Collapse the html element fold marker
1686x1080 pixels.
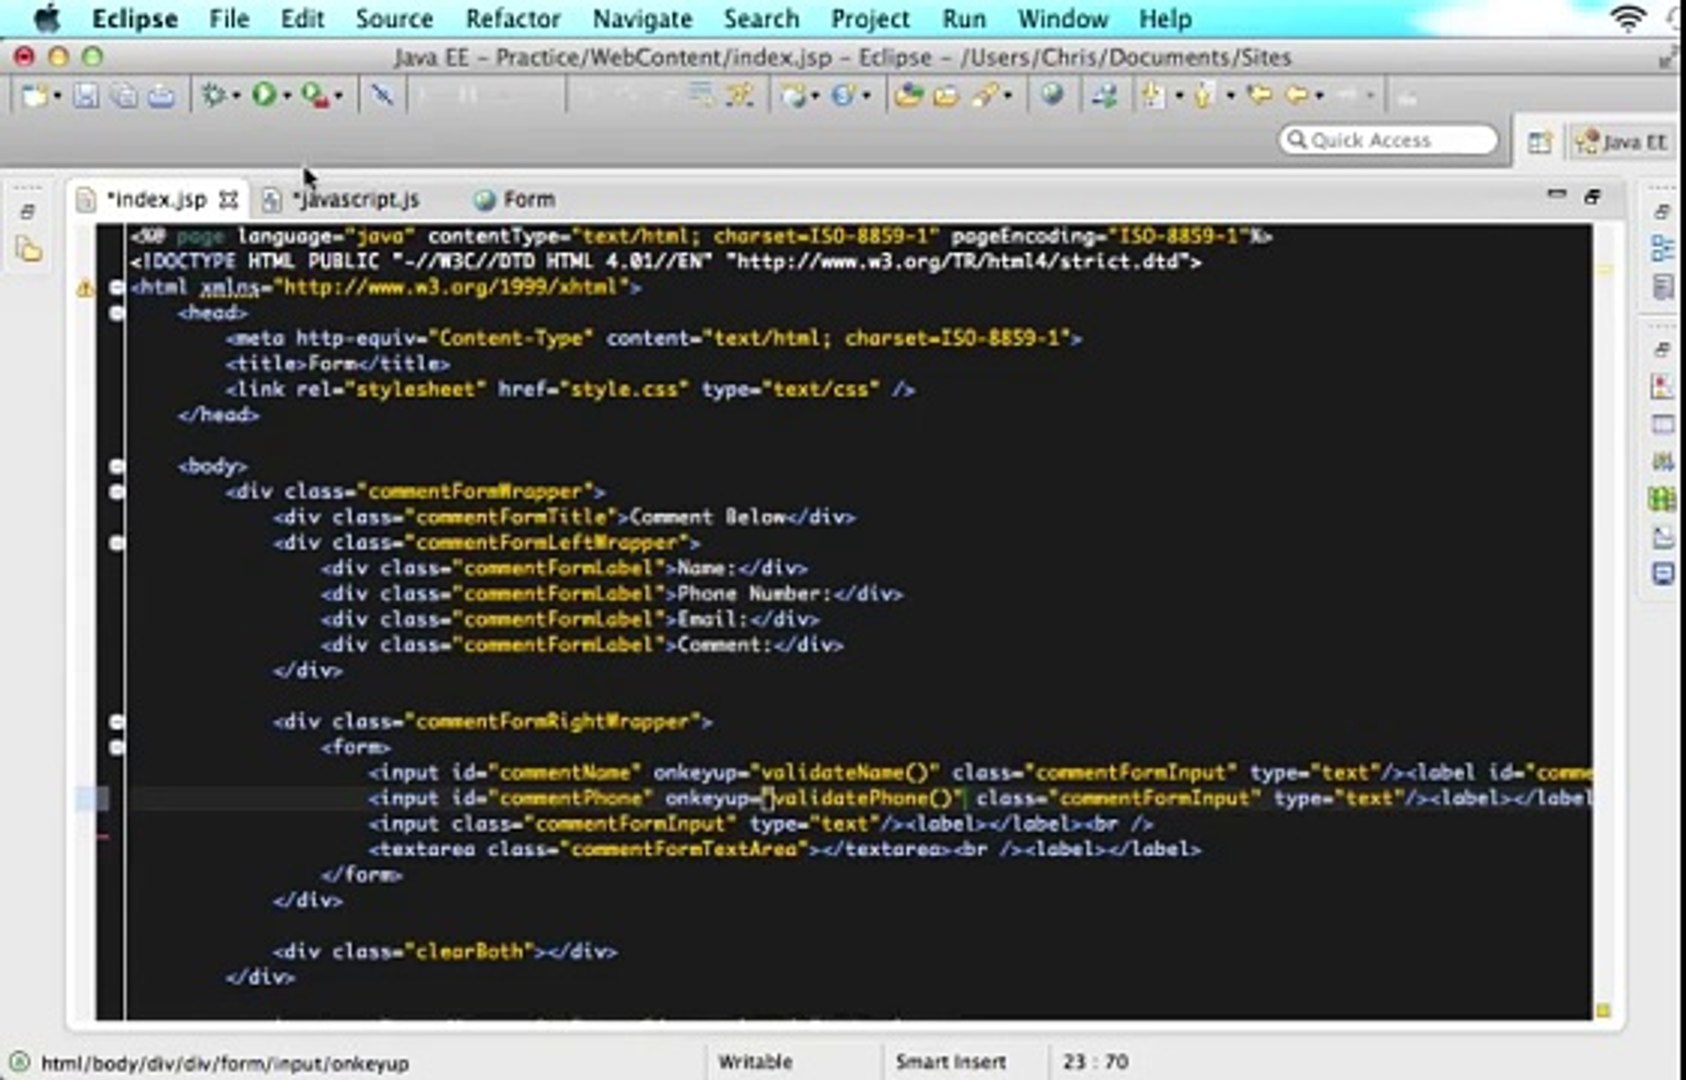[x=117, y=288]
